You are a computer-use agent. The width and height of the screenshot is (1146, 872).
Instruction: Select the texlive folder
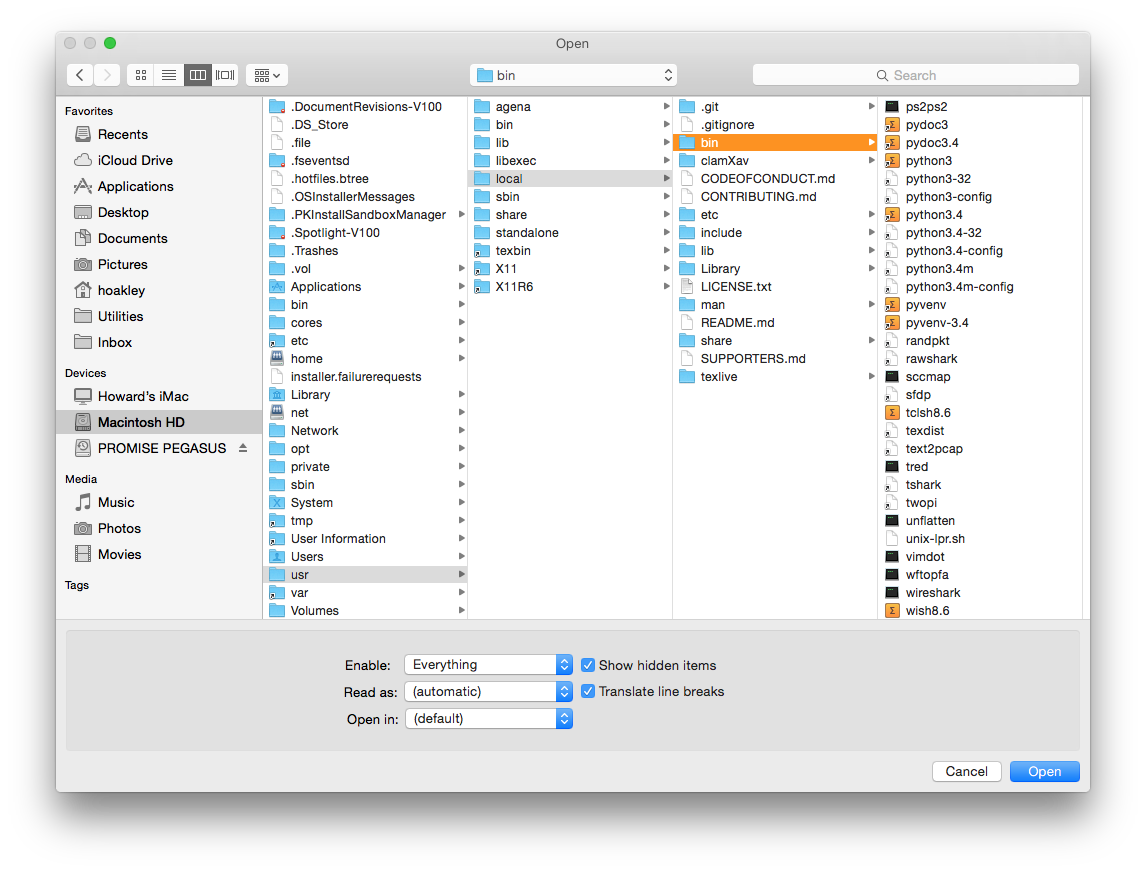tap(719, 376)
